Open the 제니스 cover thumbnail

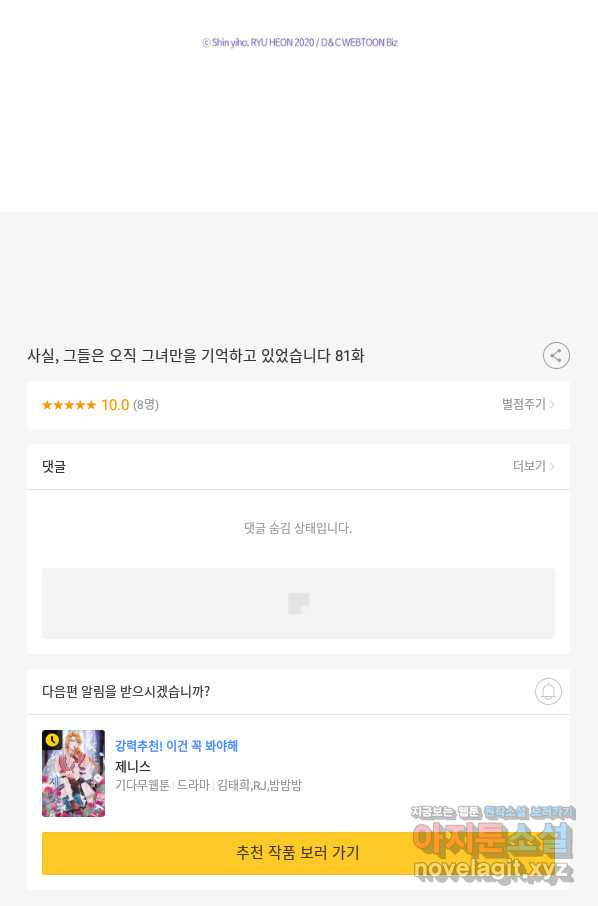[73, 773]
